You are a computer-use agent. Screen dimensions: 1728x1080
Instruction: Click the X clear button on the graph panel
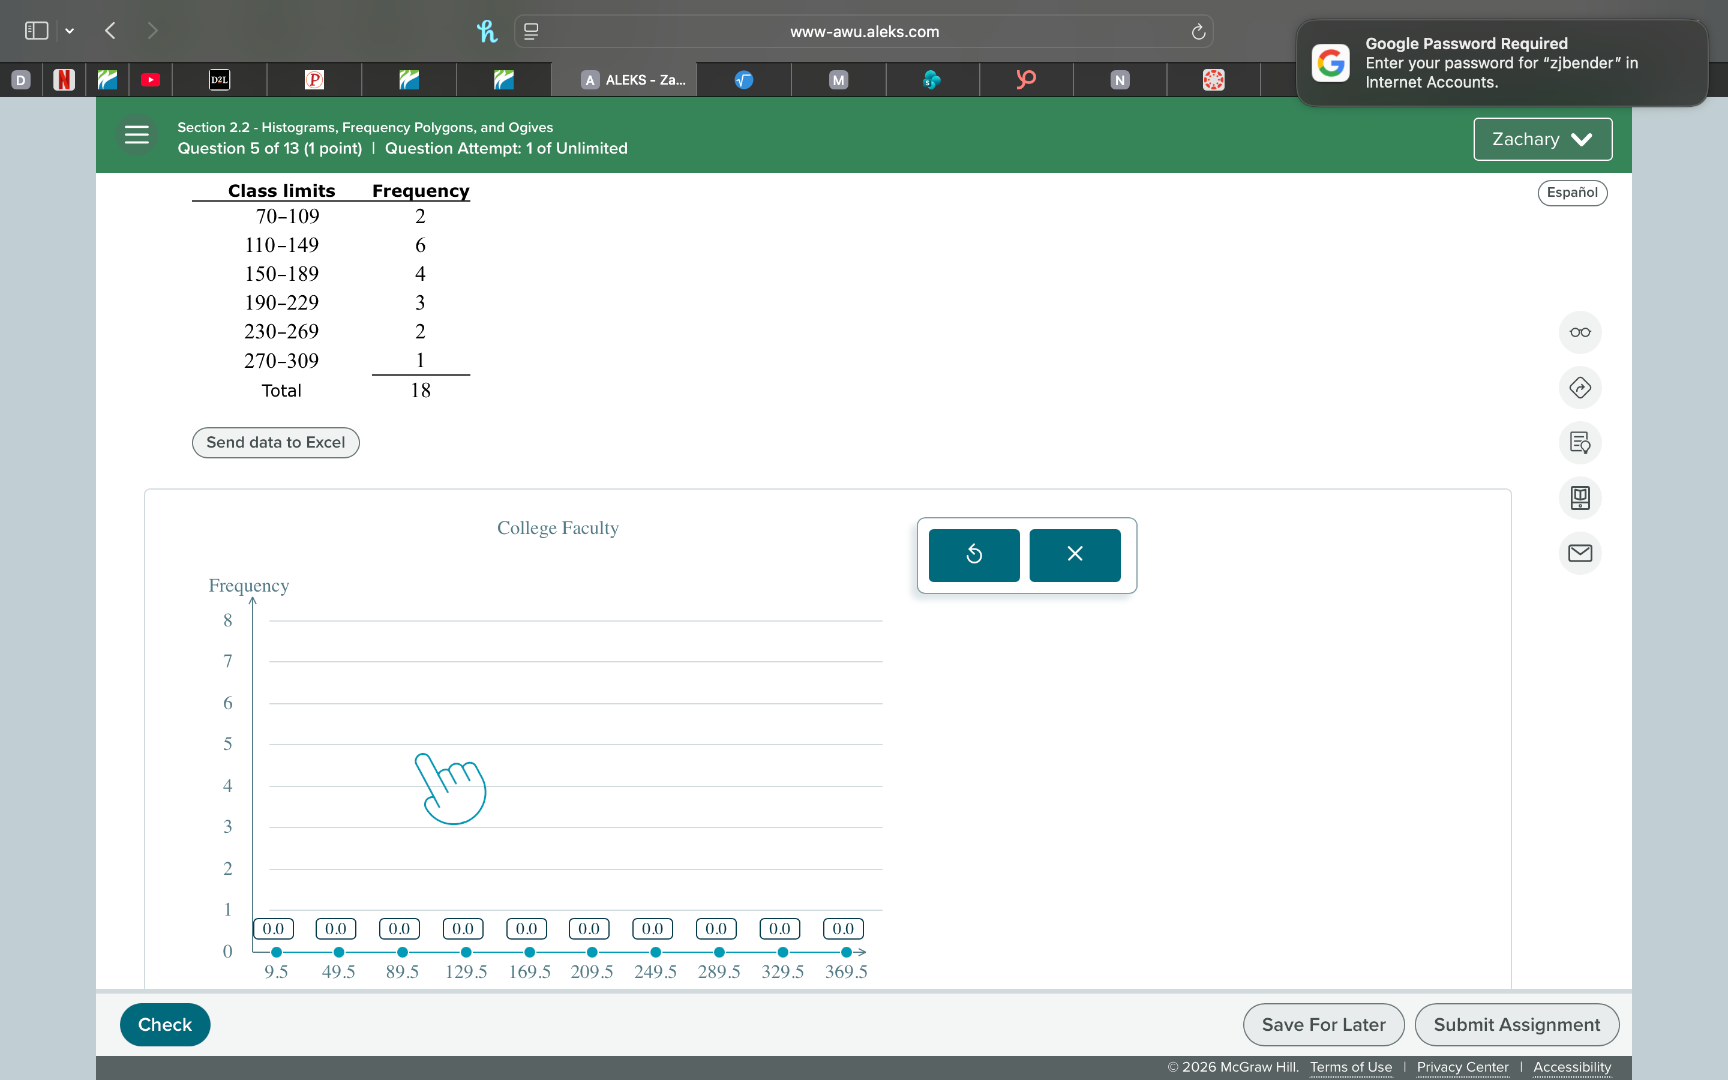click(1074, 555)
